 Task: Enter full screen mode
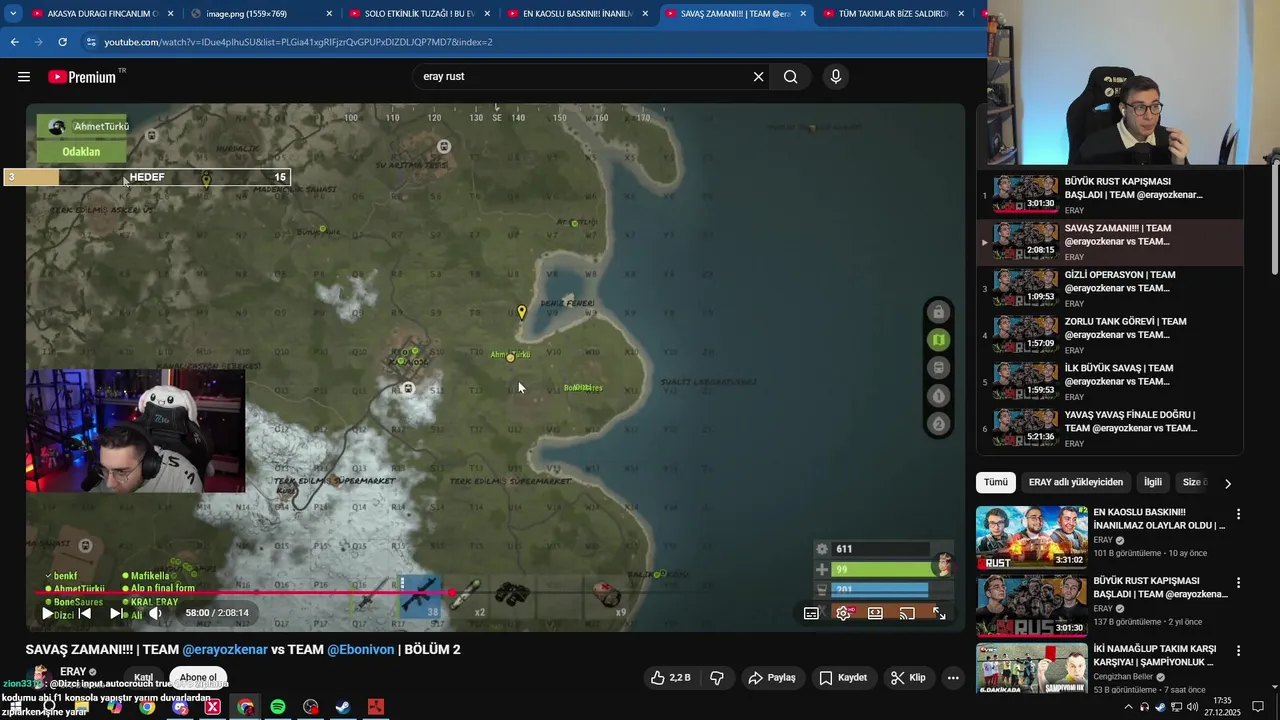[x=939, y=613]
